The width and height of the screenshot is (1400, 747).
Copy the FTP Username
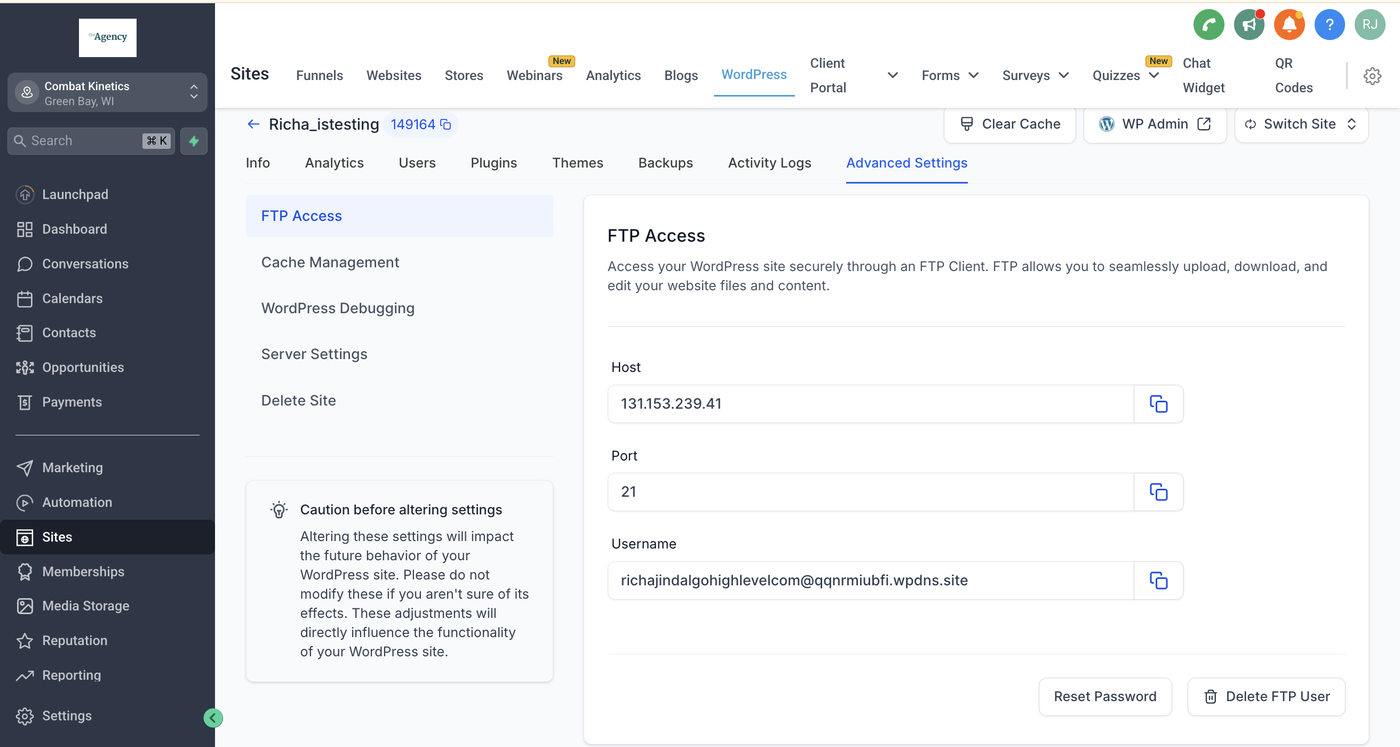pos(1158,580)
